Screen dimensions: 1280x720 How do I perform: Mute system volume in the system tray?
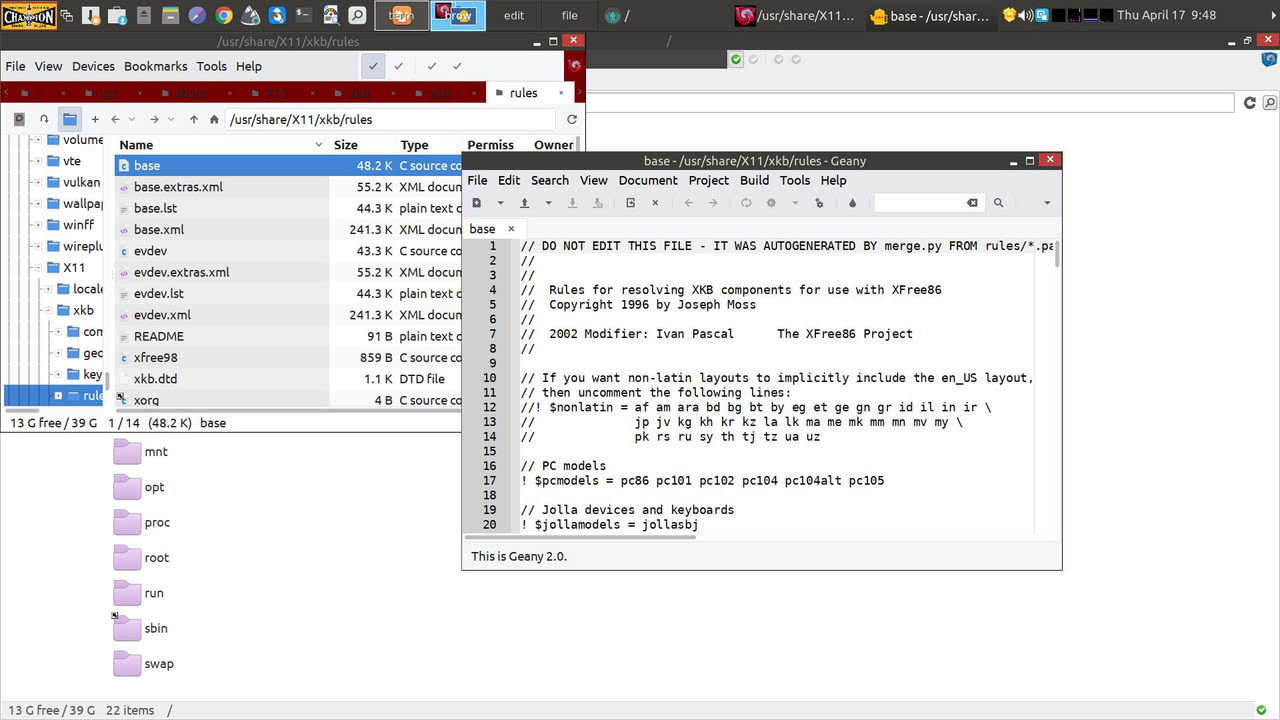[1026, 15]
